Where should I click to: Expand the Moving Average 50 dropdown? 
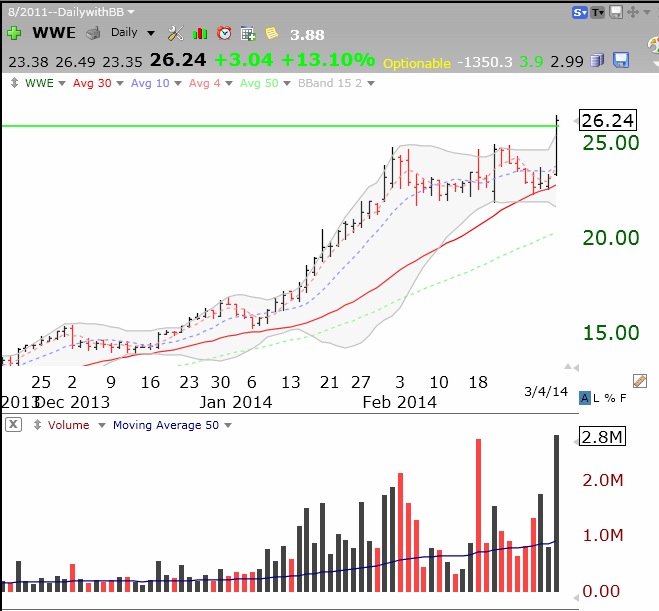(x=228, y=425)
